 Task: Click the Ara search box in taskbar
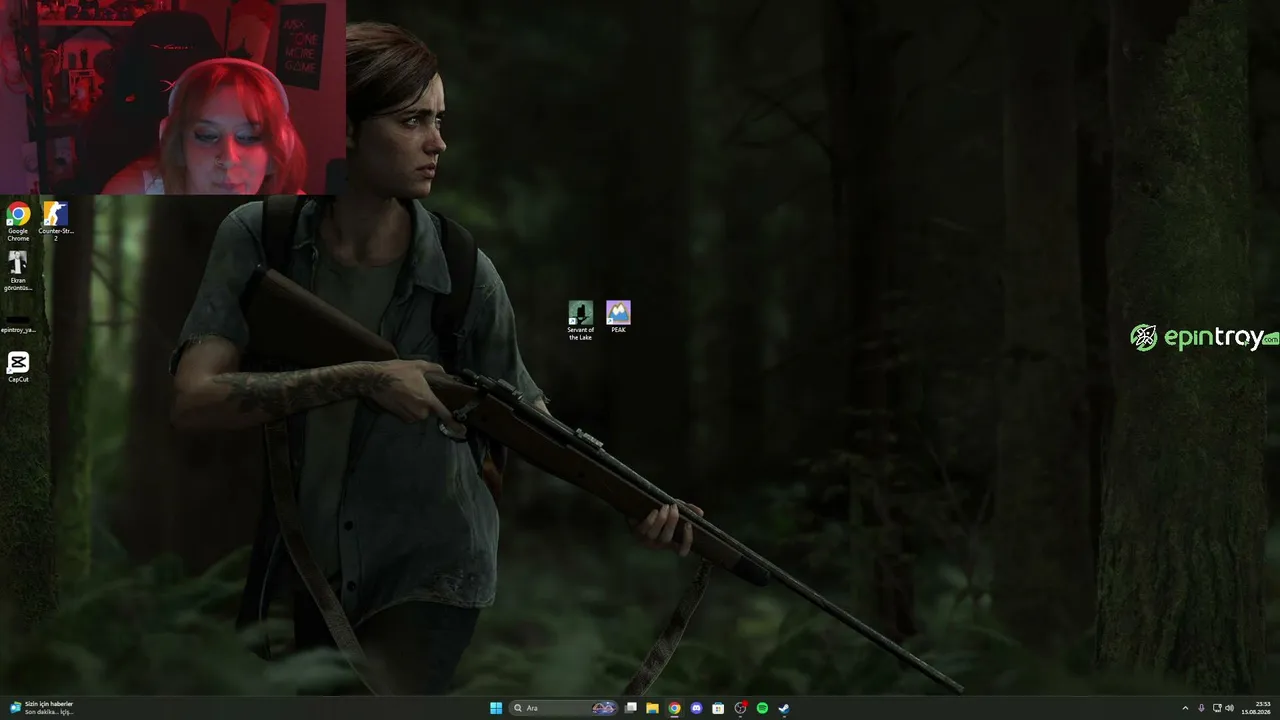(x=565, y=708)
